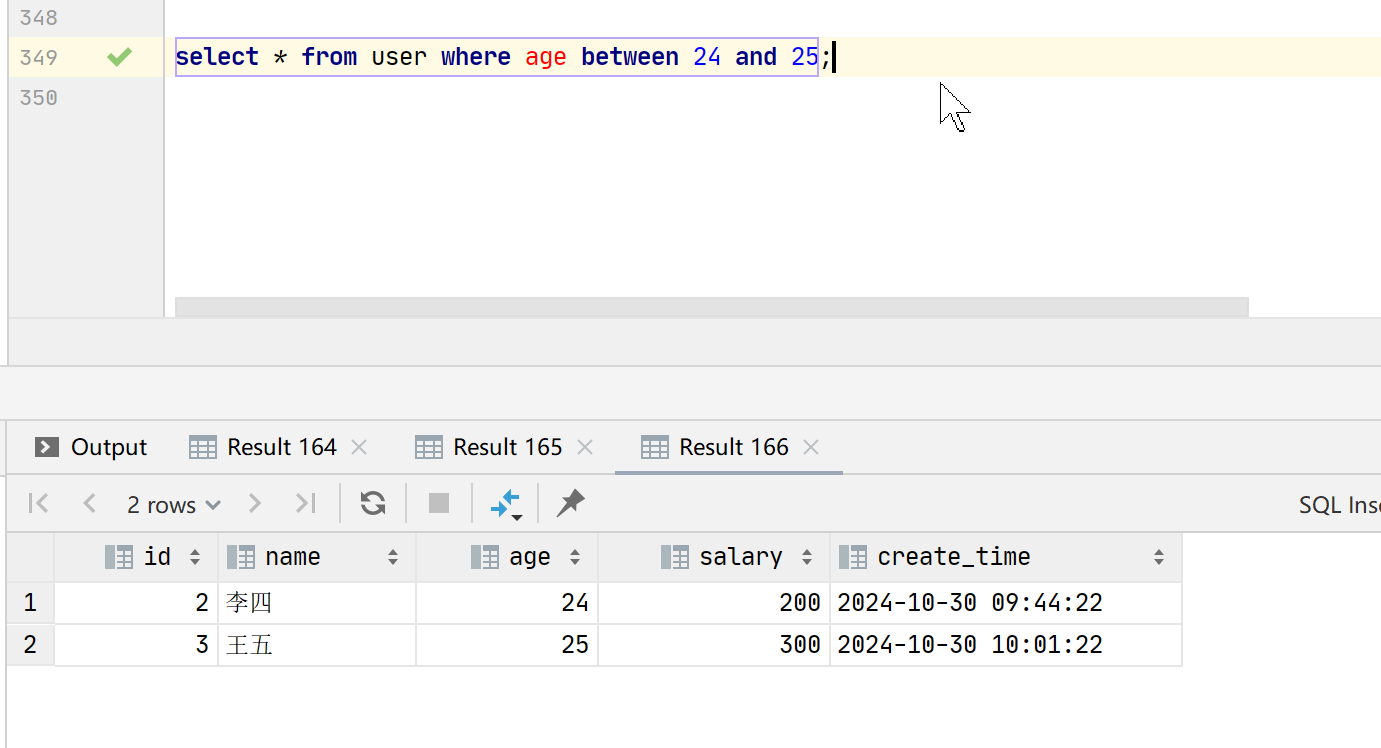The height and width of the screenshot is (748, 1381).
Task: Open the compare data arrows icon
Action: click(x=506, y=504)
